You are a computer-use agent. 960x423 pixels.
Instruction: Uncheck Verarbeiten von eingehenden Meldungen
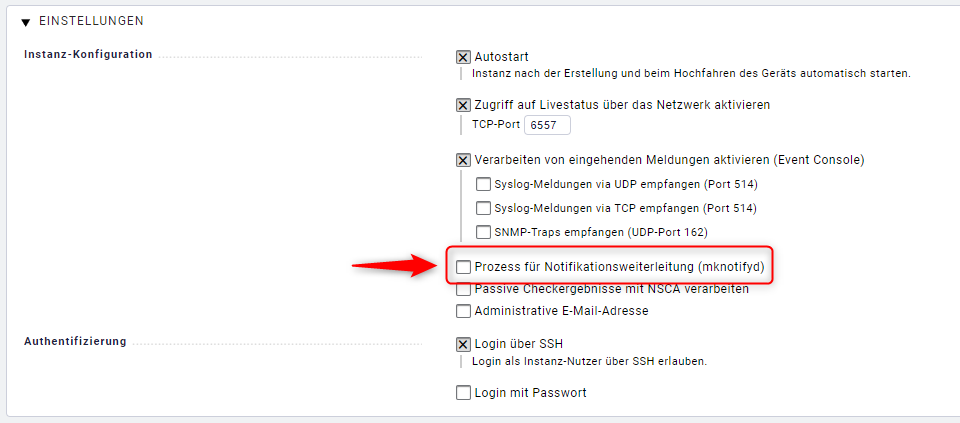[463, 160]
